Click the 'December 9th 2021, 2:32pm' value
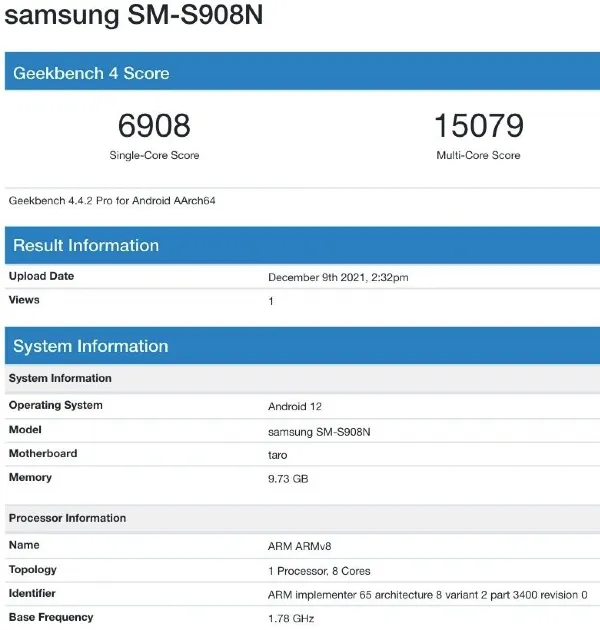This screenshot has height=630, width=600. click(x=338, y=278)
